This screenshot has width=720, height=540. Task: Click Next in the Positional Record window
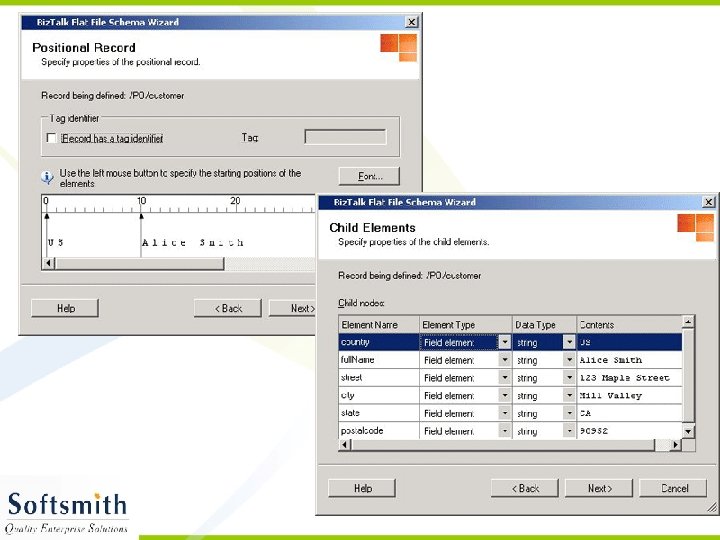292,308
